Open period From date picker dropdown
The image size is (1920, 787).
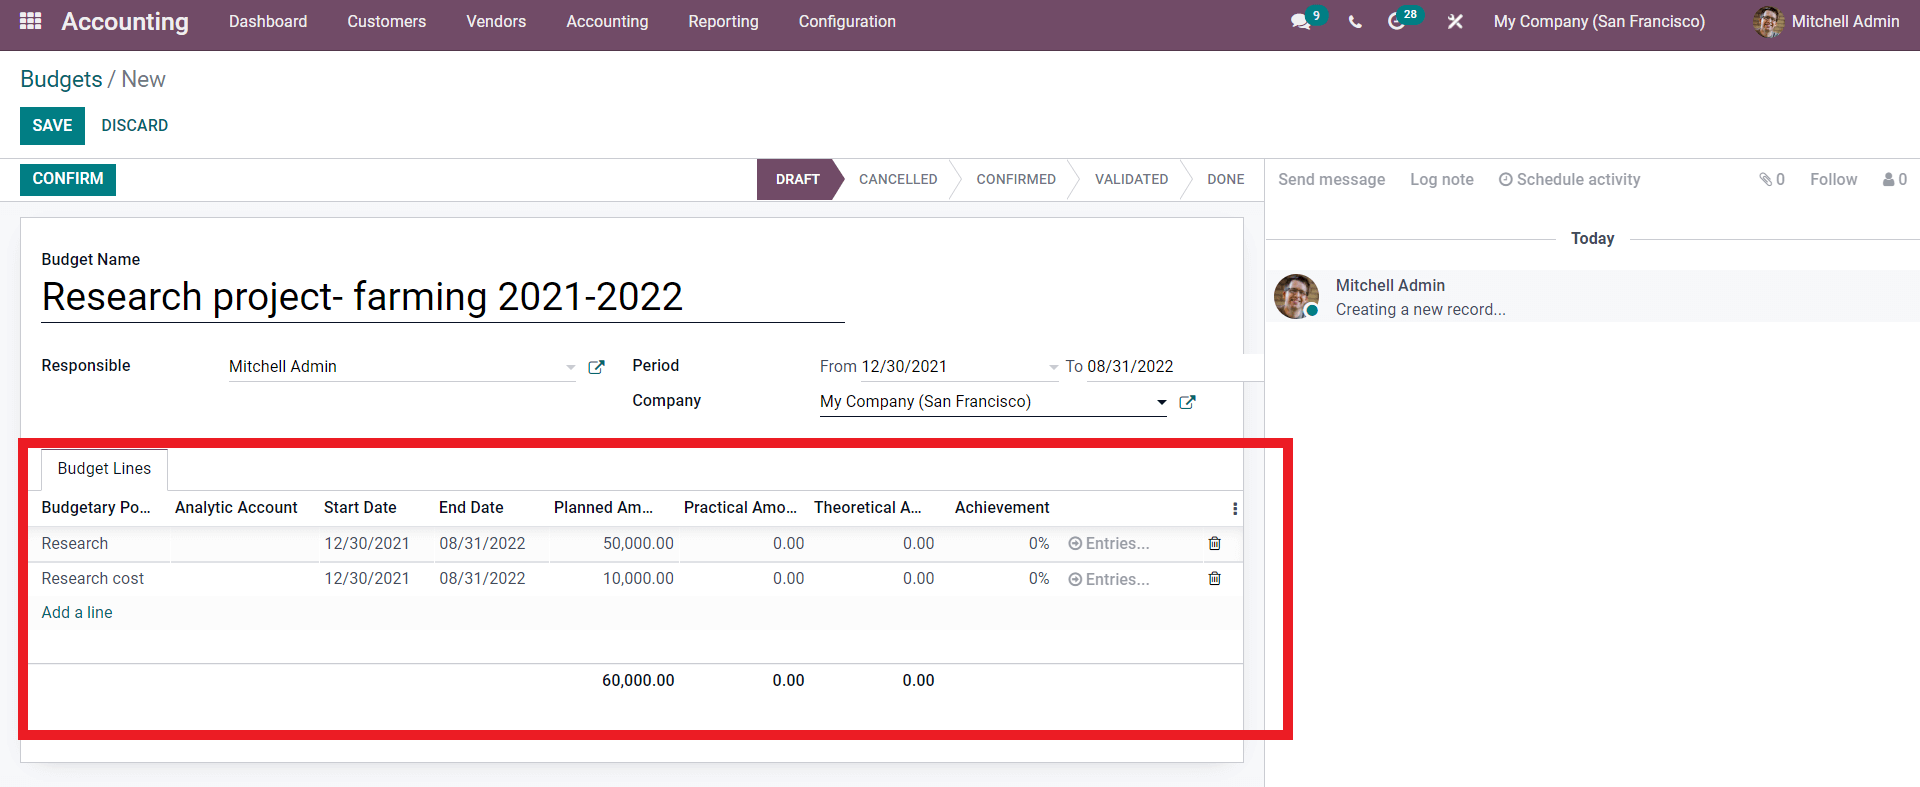point(1053,367)
